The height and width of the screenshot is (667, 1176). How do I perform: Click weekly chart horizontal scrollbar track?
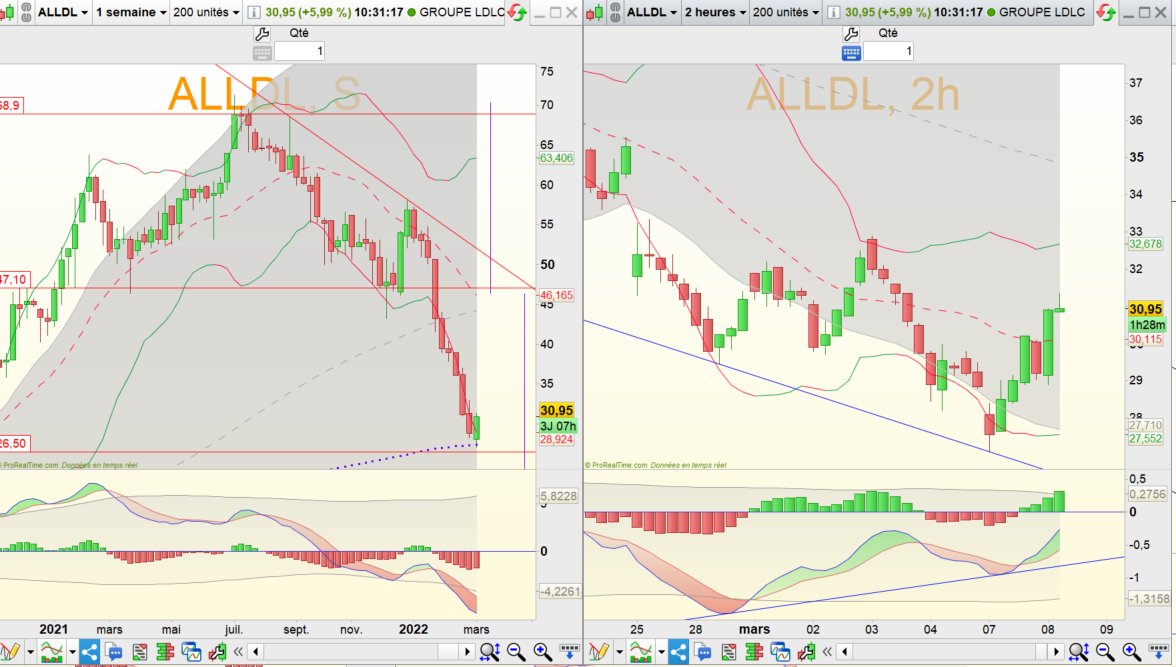coord(360,651)
